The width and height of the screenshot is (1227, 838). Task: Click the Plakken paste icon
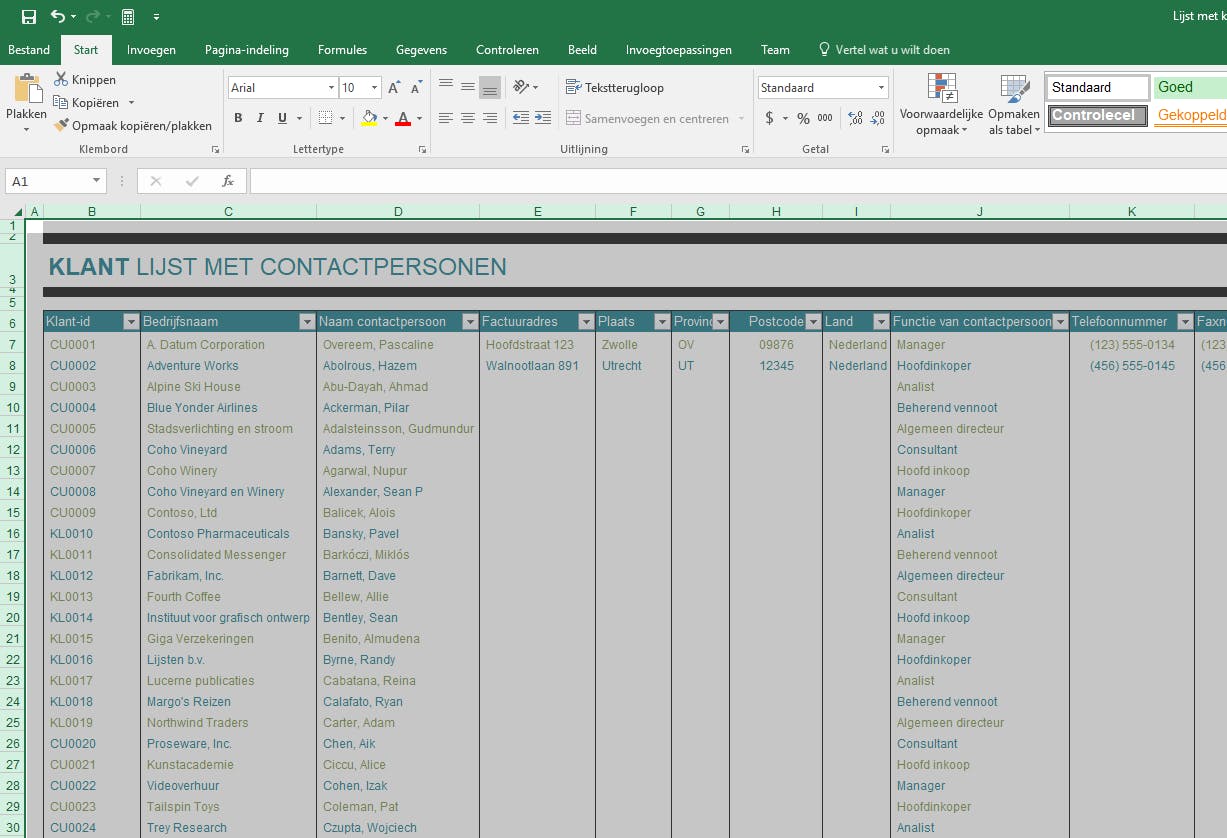click(x=26, y=95)
